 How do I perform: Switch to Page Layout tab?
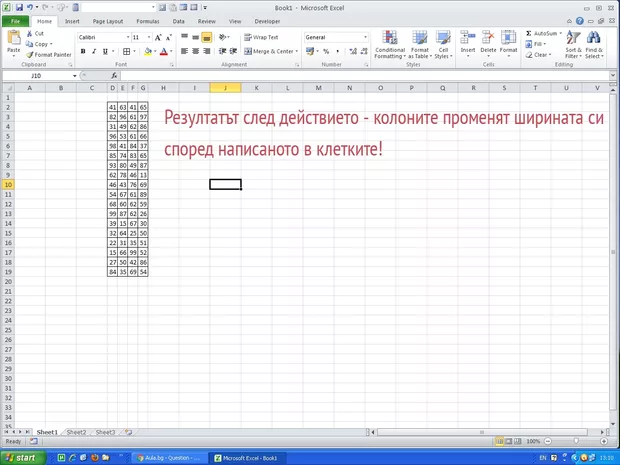(x=108, y=21)
